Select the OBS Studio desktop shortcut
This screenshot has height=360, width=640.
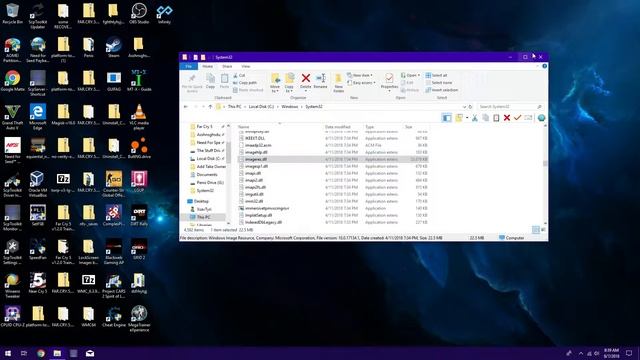click(139, 14)
